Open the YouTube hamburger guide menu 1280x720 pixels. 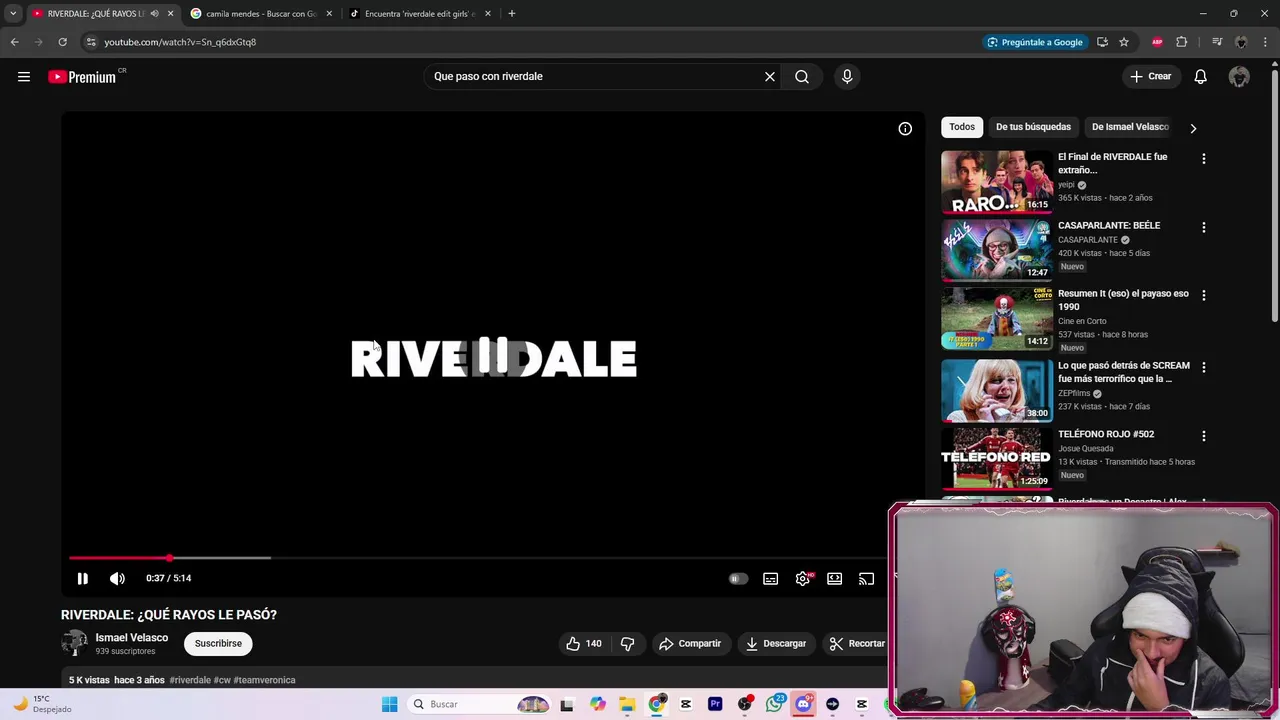(x=24, y=77)
